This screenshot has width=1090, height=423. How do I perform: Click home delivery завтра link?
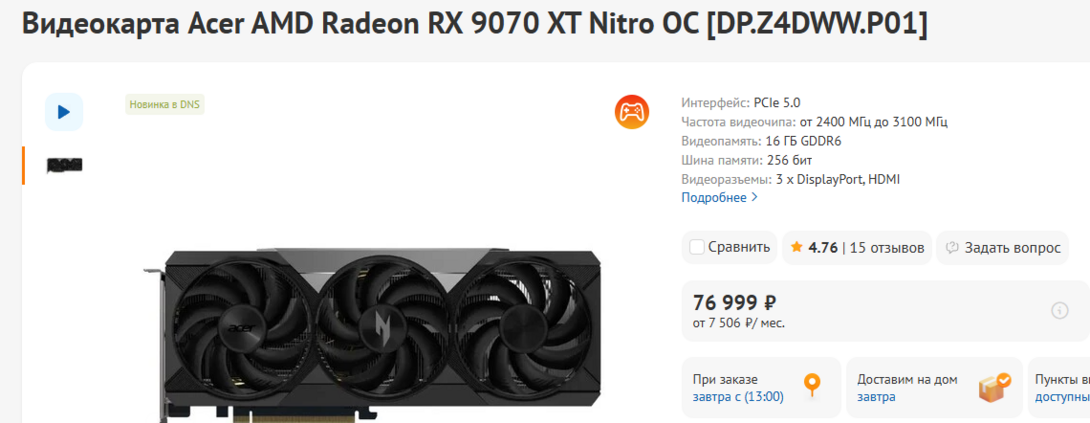coord(876,397)
